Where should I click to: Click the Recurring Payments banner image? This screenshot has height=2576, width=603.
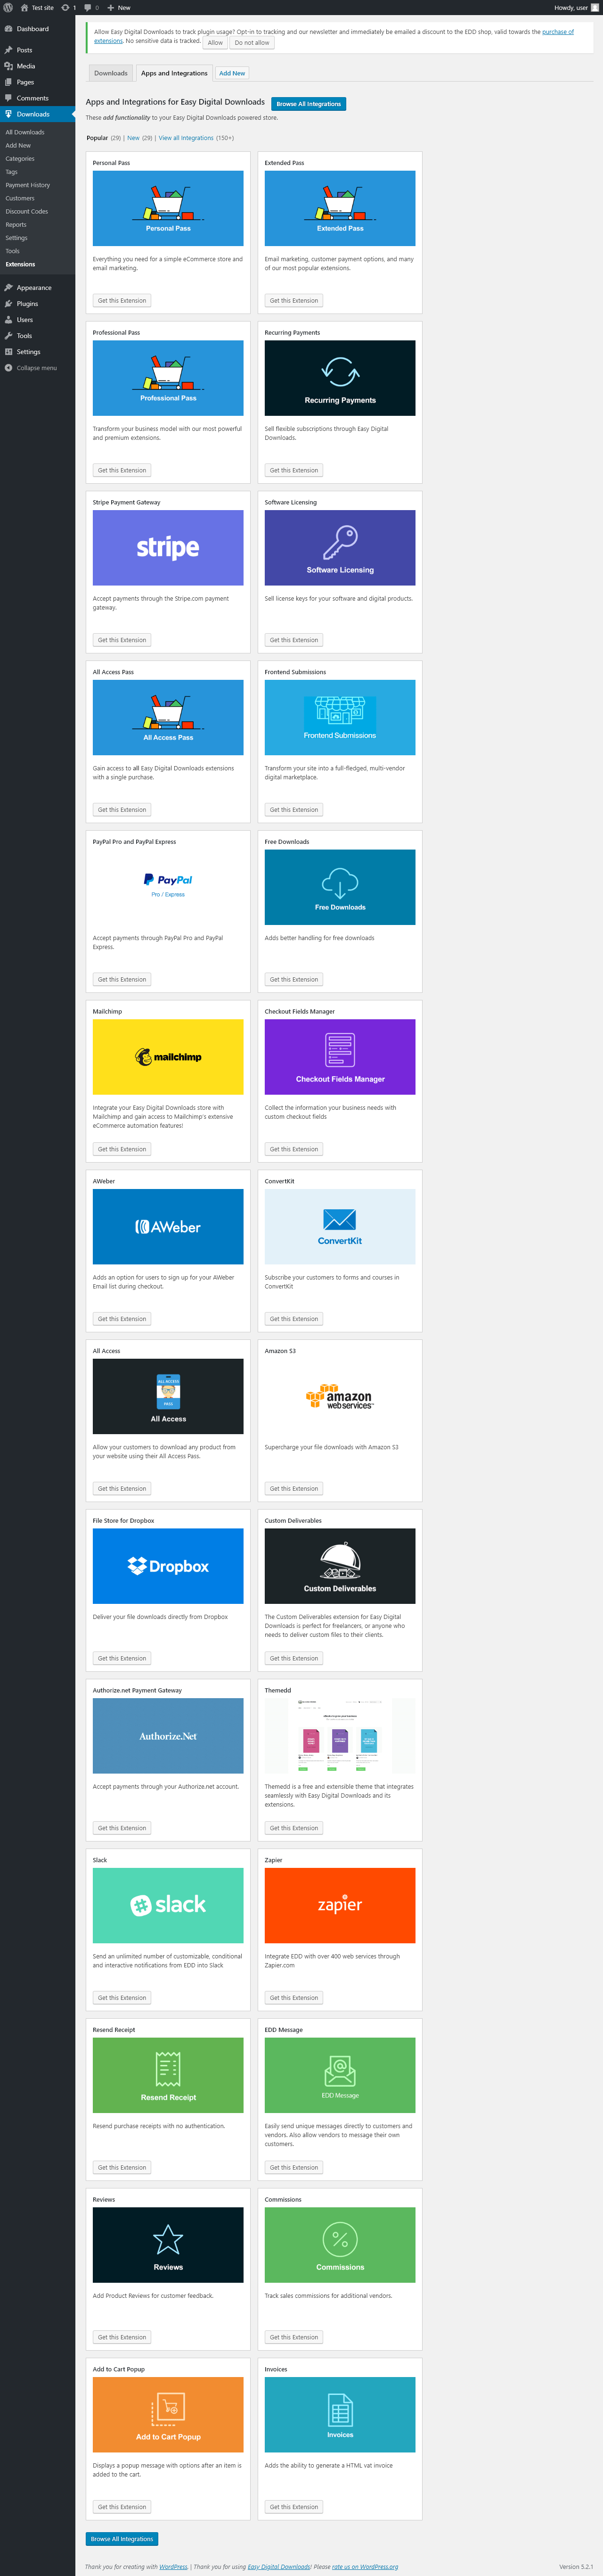coord(340,378)
